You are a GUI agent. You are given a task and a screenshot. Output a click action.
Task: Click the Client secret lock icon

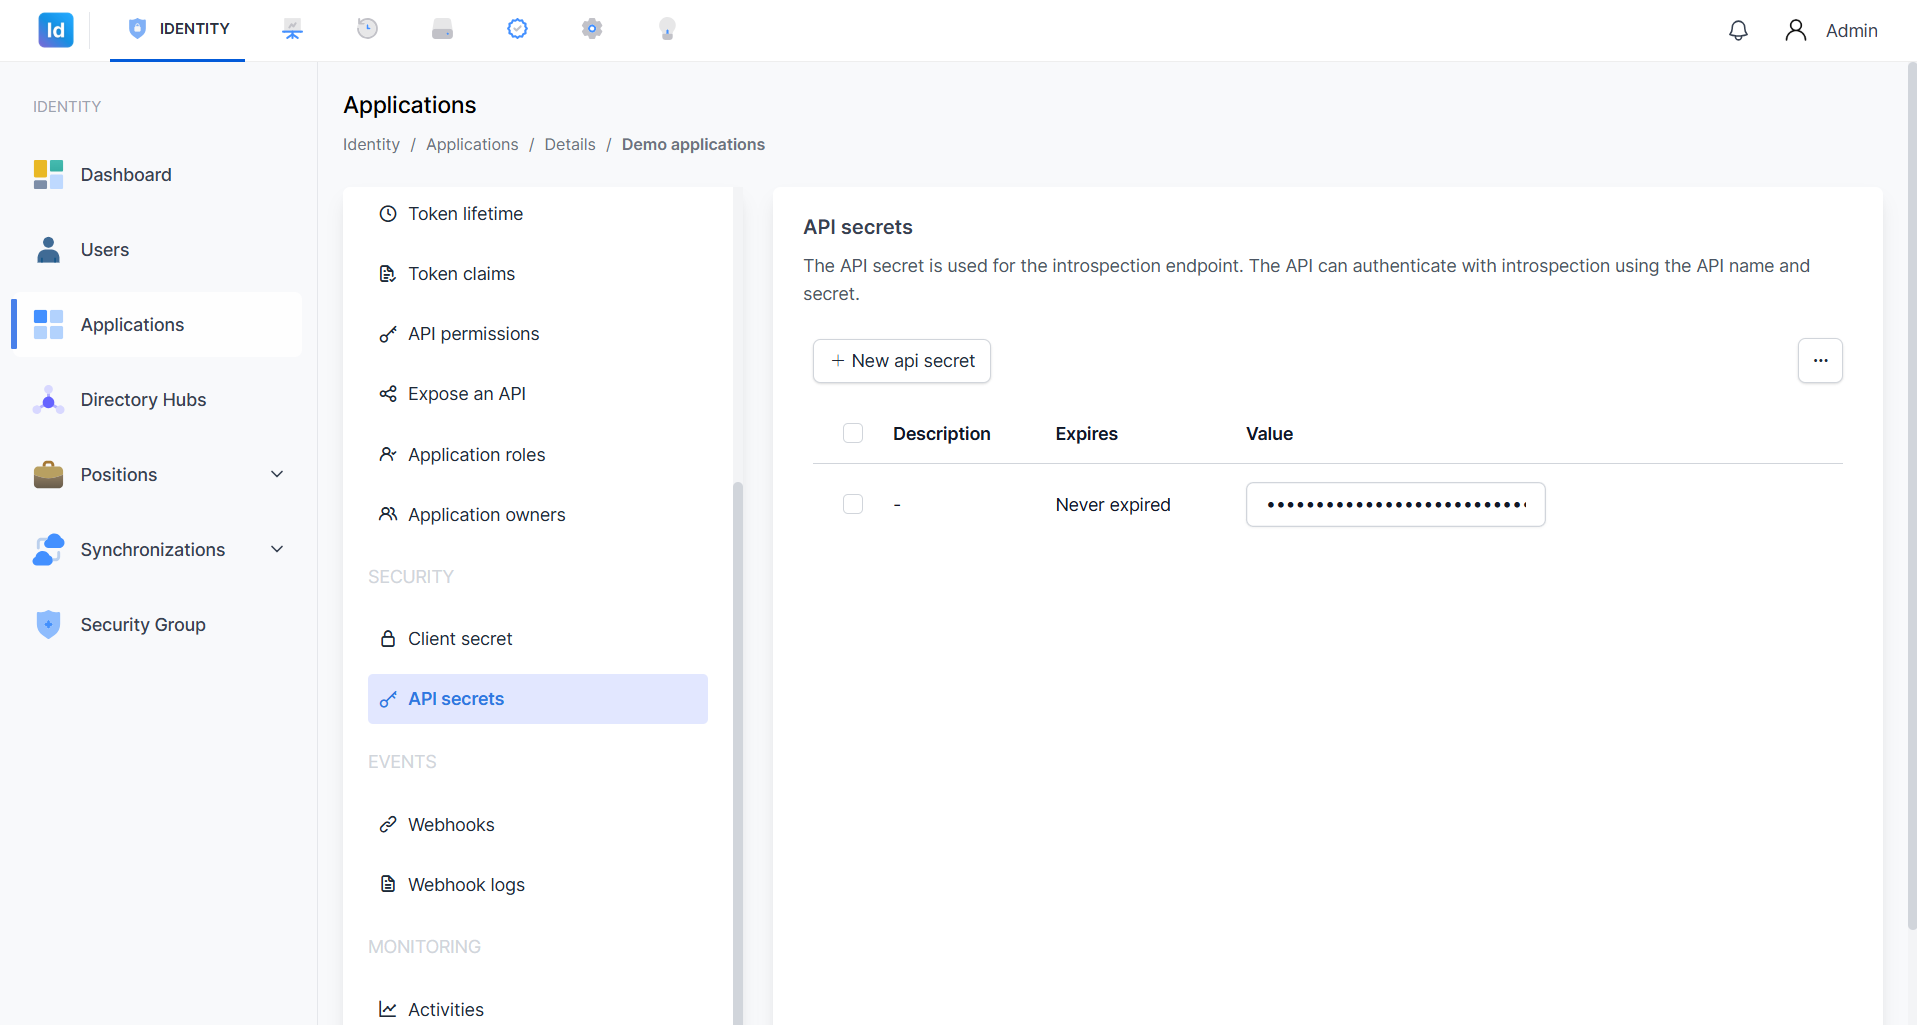(388, 639)
